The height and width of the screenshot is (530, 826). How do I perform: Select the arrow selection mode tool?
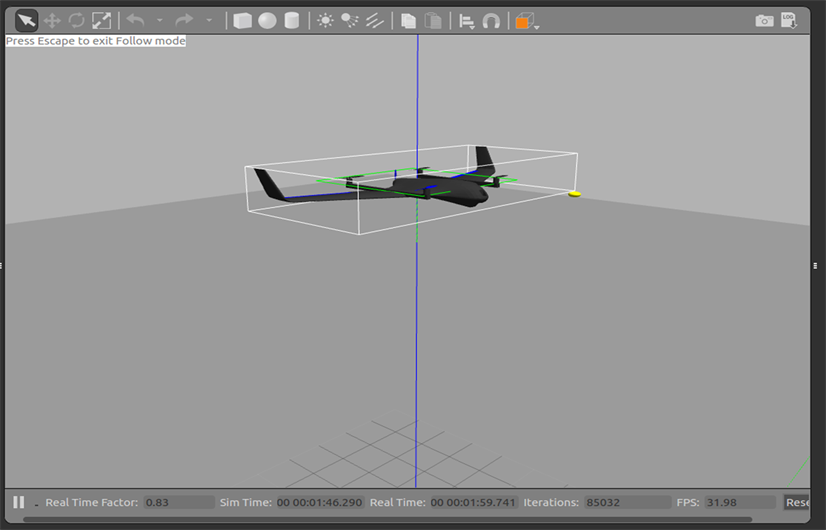(27, 20)
